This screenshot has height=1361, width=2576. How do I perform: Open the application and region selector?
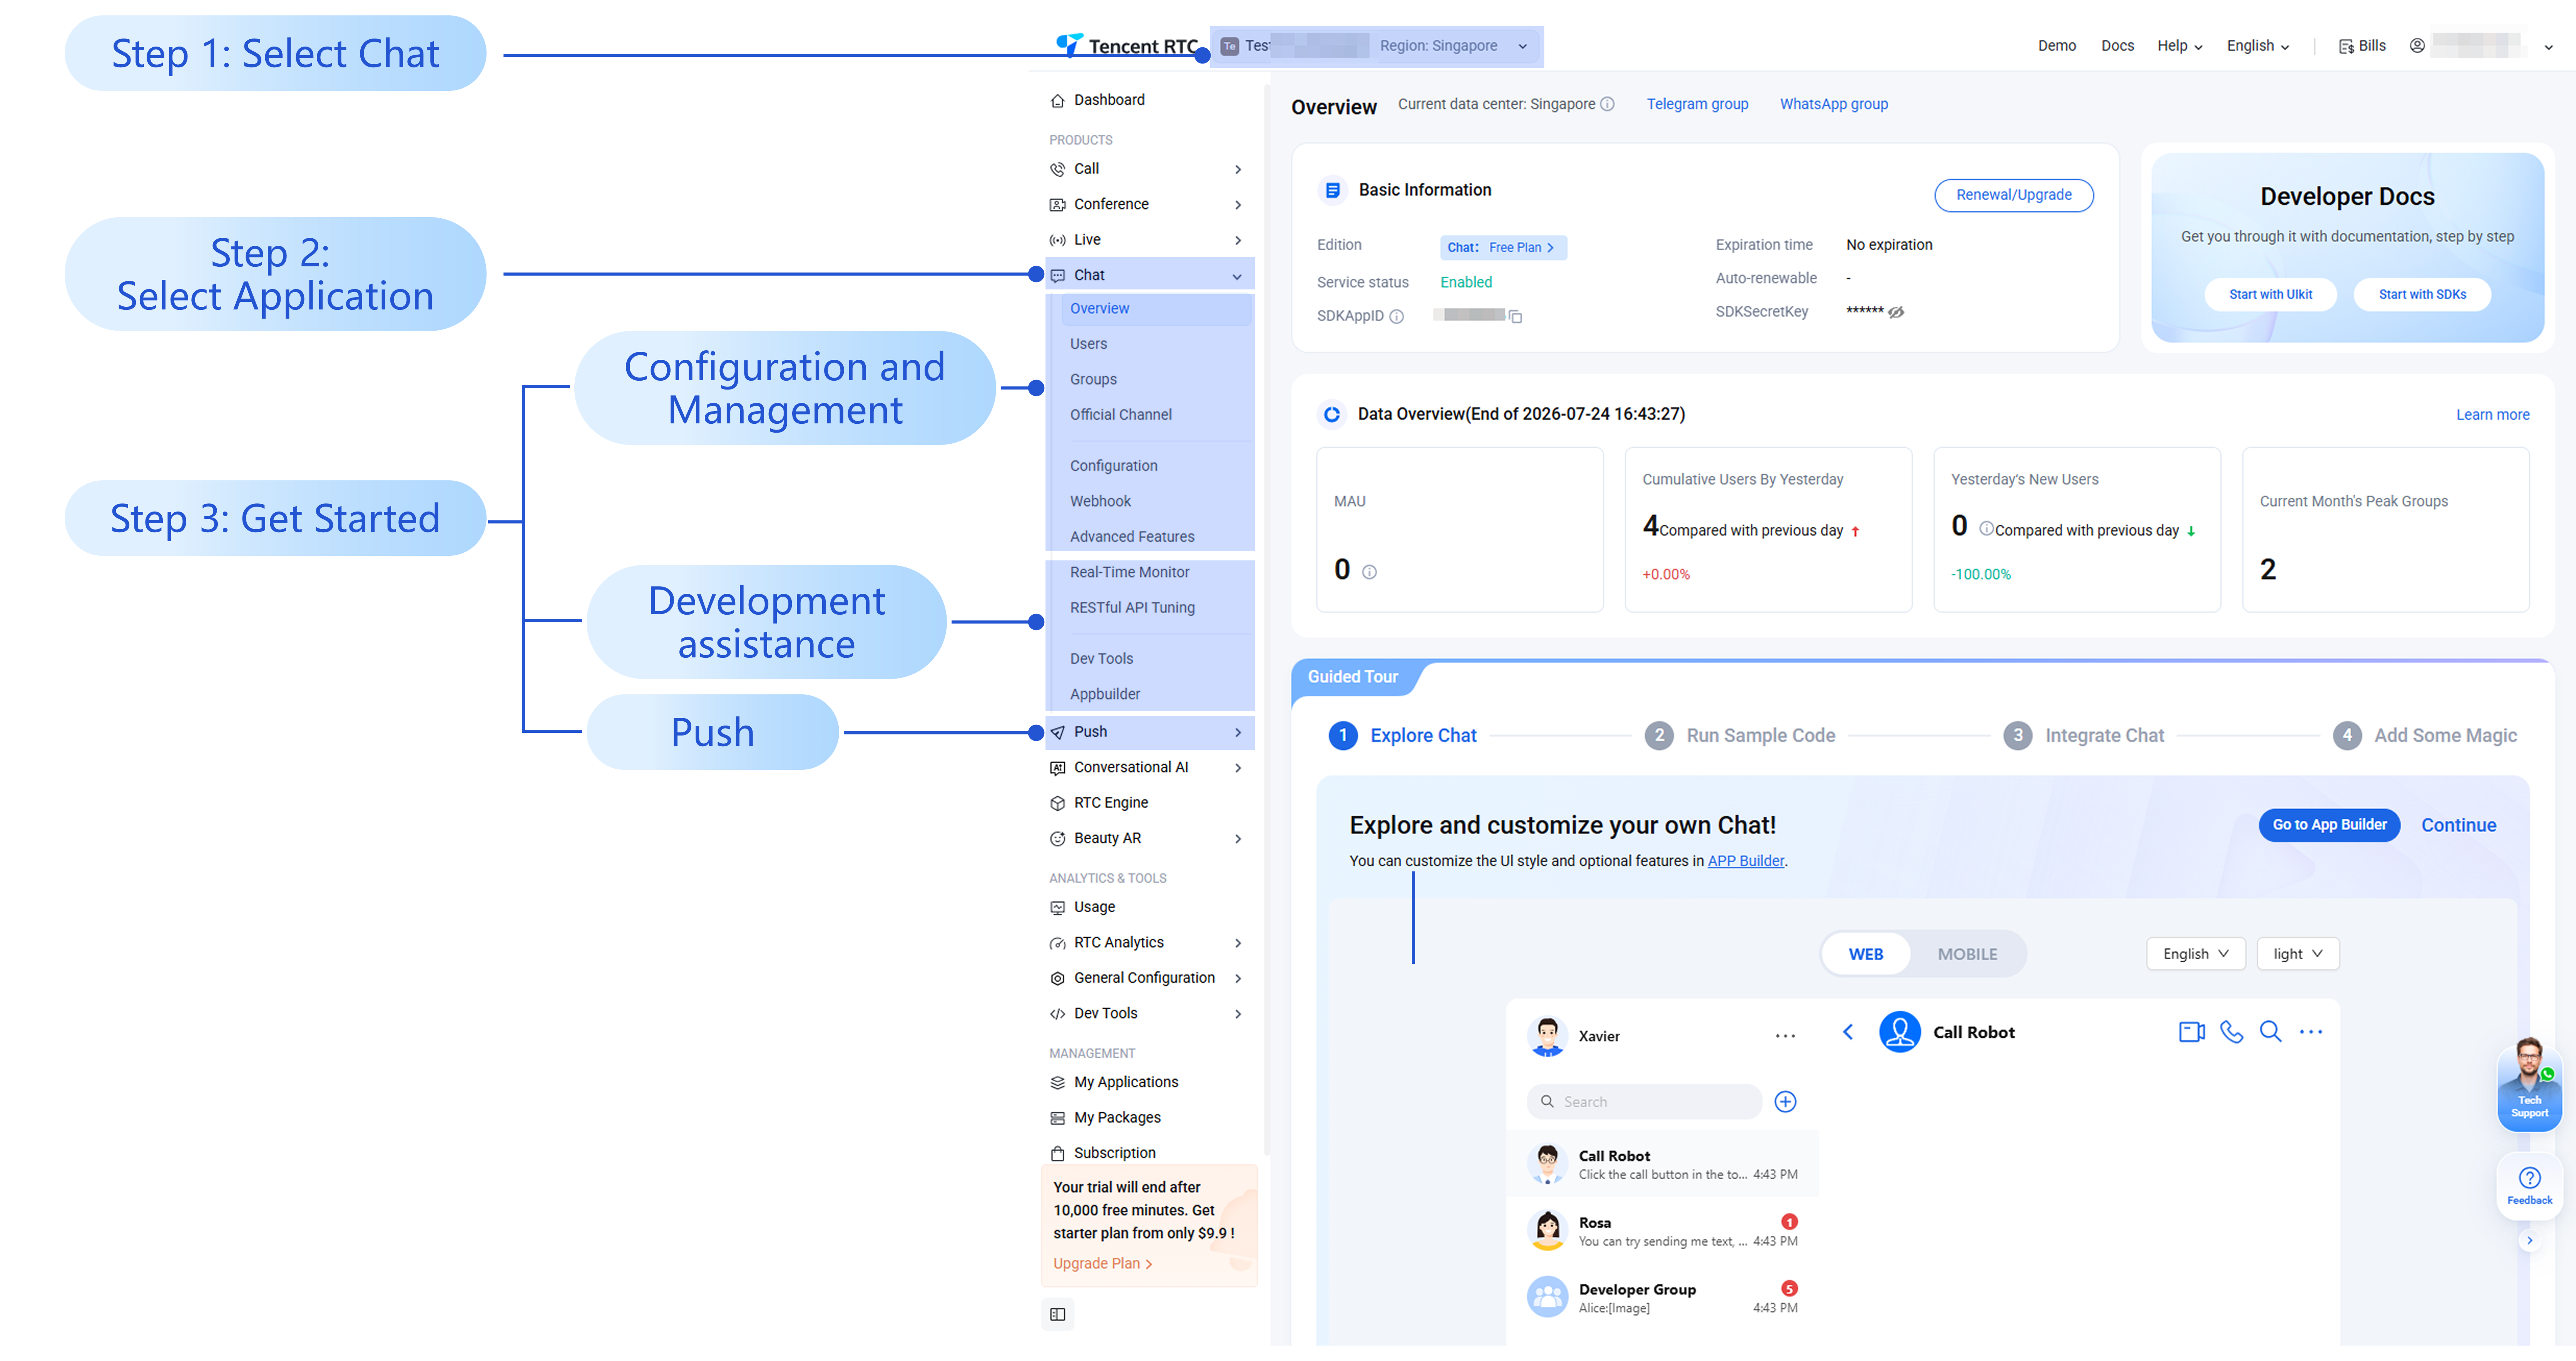tap(1376, 46)
